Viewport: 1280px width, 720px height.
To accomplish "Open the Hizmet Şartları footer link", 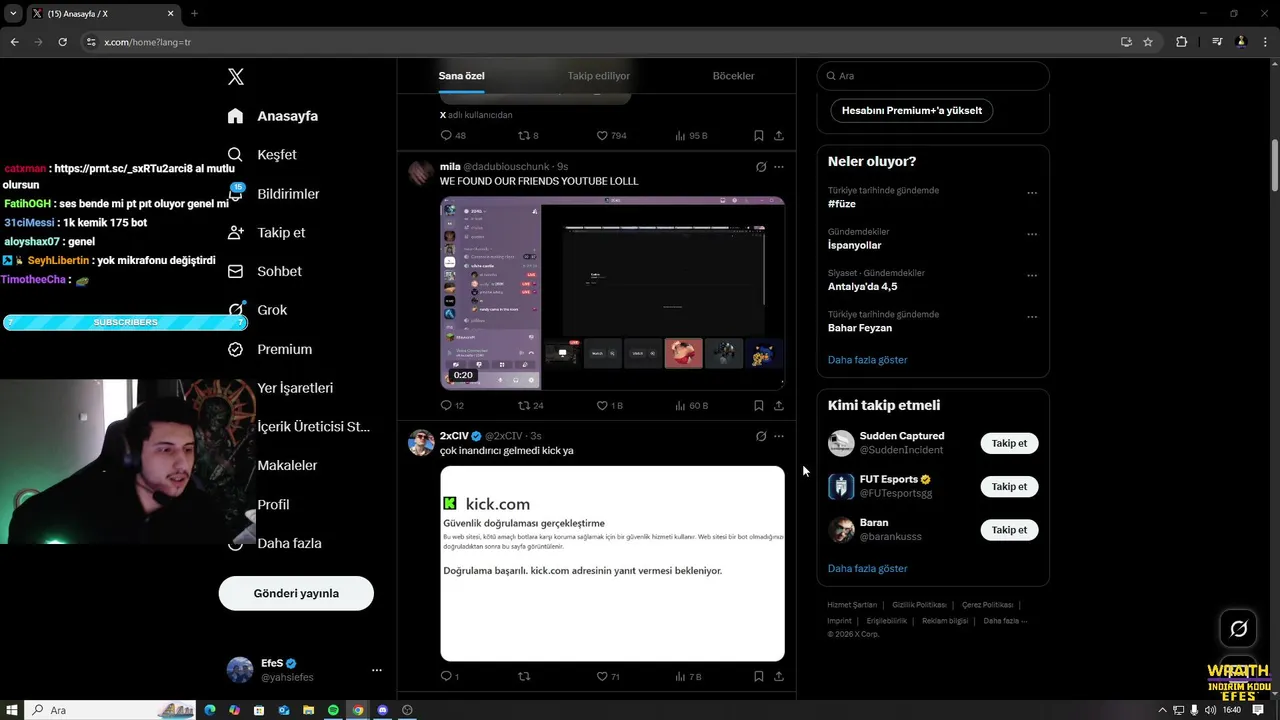I will click(x=852, y=605).
